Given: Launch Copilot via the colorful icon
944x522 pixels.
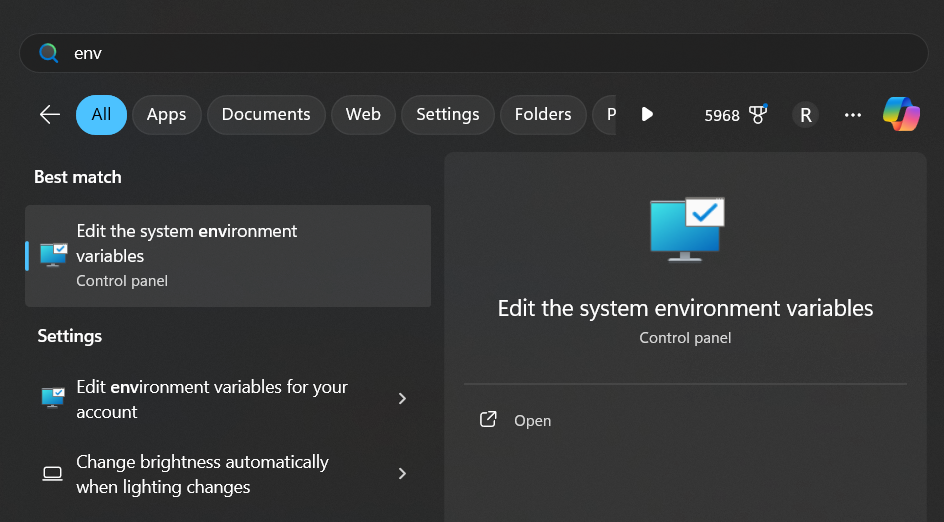Looking at the screenshot, I should coord(901,114).
